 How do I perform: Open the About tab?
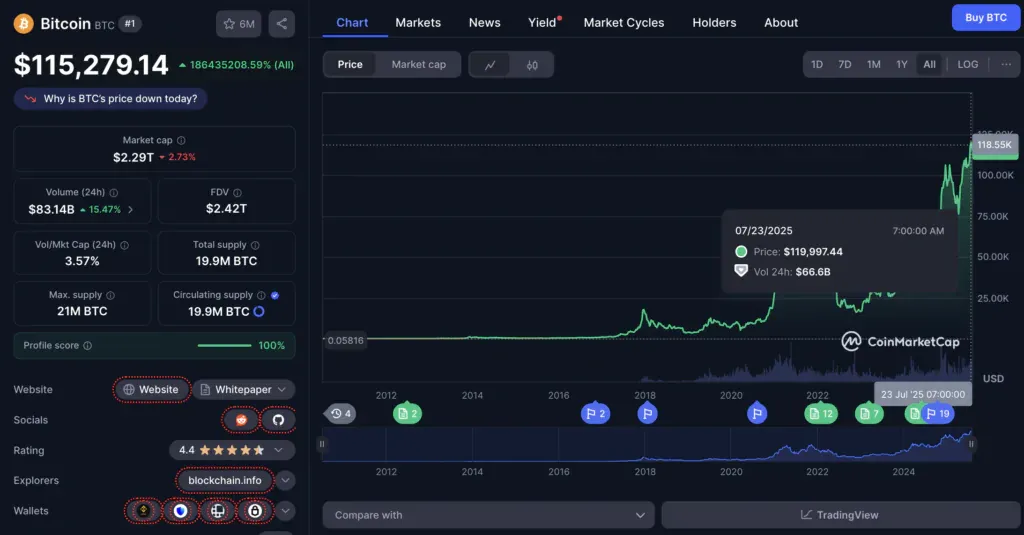click(x=781, y=22)
